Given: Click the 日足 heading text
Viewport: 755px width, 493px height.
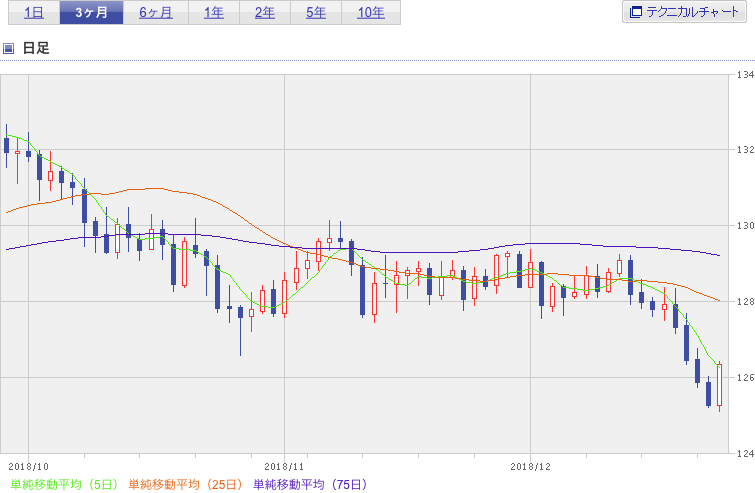Looking at the screenshot, I should coord(36,48).
